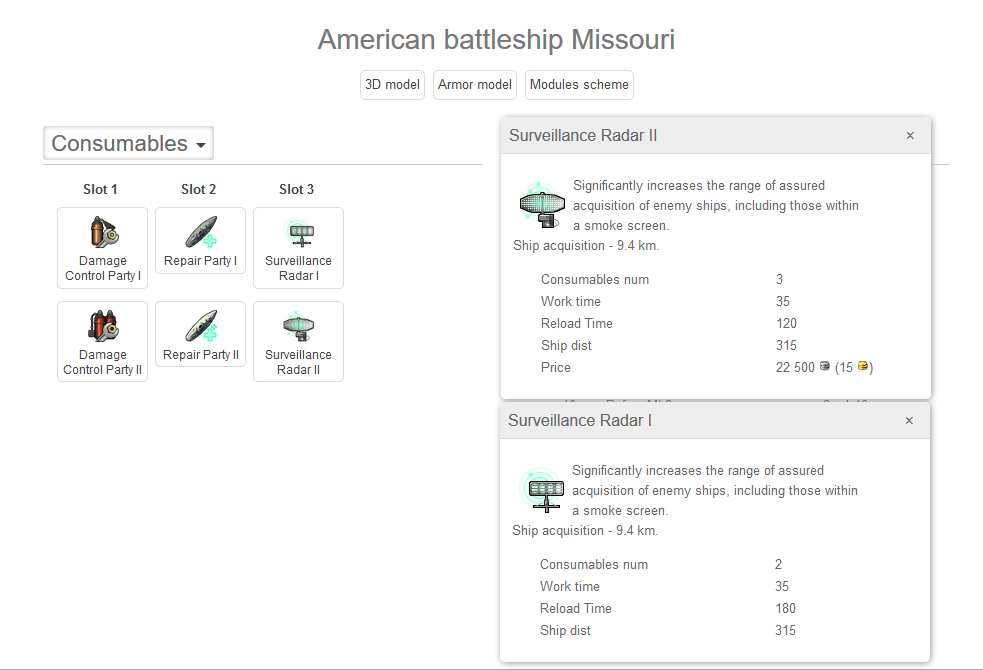Choose the Repair Party I consumable icon

(200, 232)
